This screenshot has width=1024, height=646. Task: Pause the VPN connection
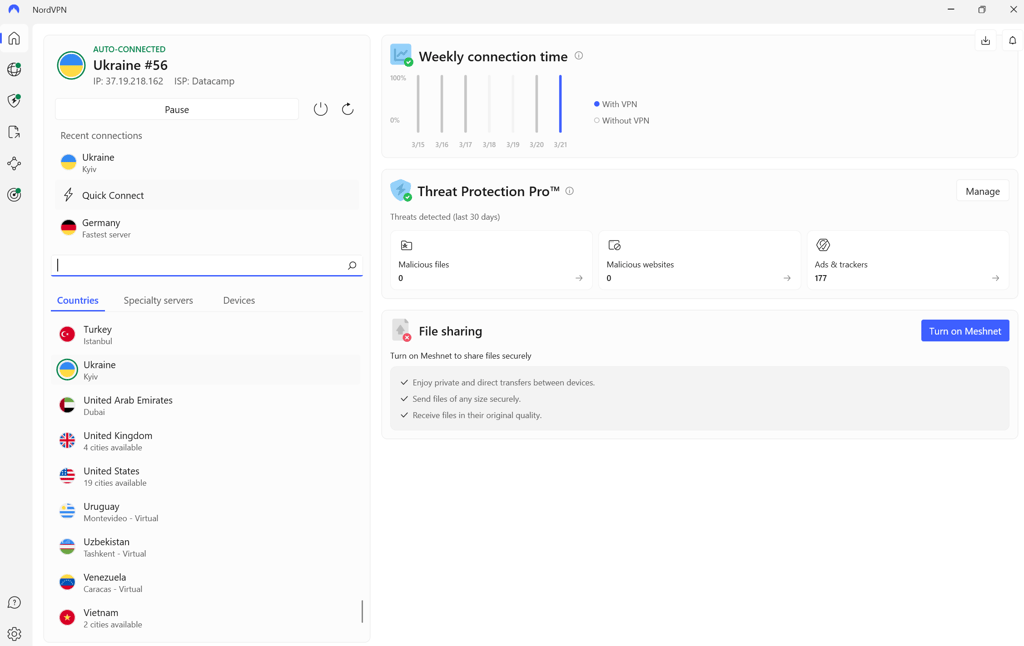[177, 110]
